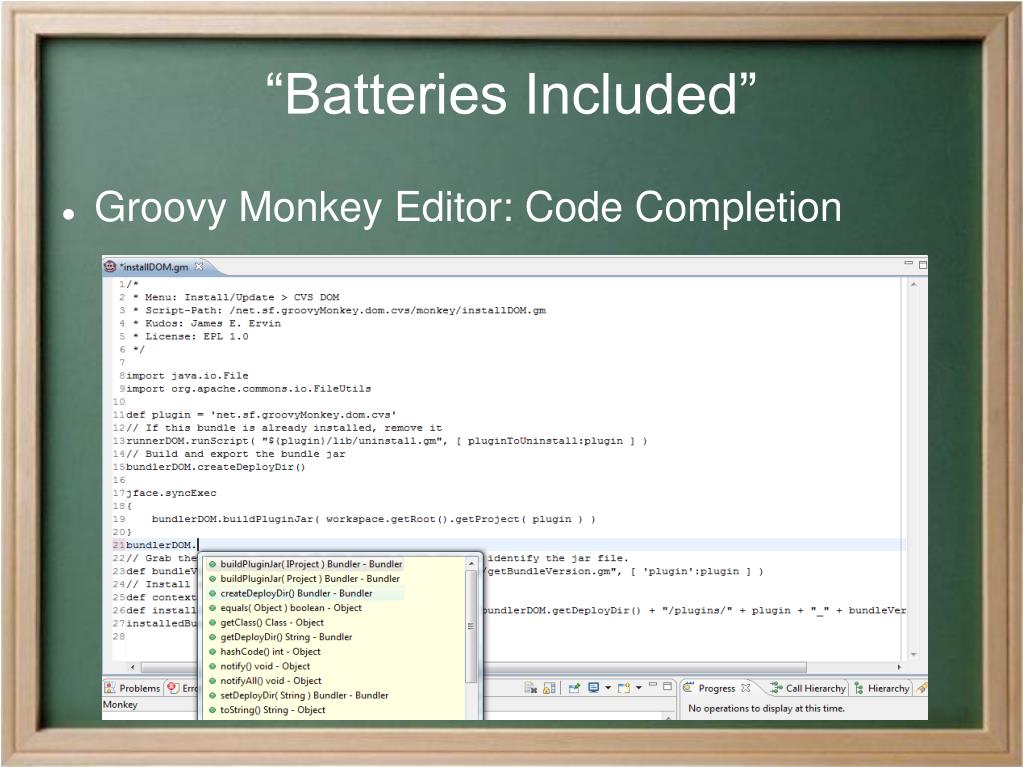This screenshot has width=1023, height=767.
Task: Open the Error Log view tab
Action: click(182, 688)
